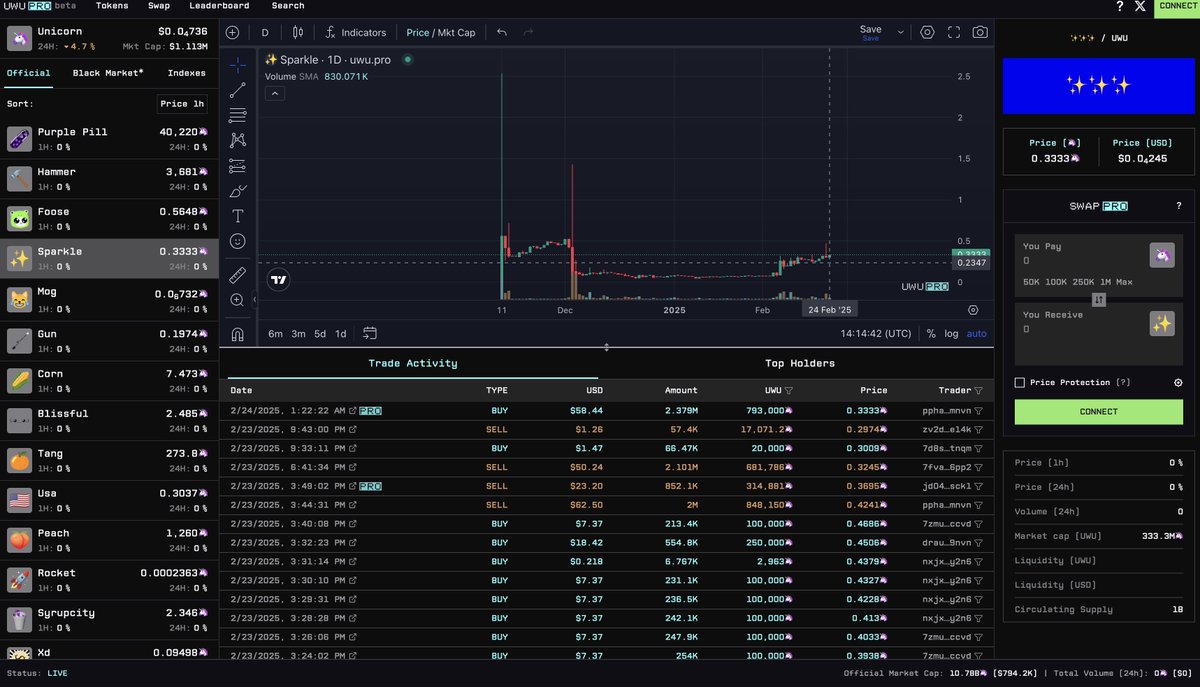The image size is (1200, 687).
Task: Select the ruler measure tool
Action: (x=237, y=274)
